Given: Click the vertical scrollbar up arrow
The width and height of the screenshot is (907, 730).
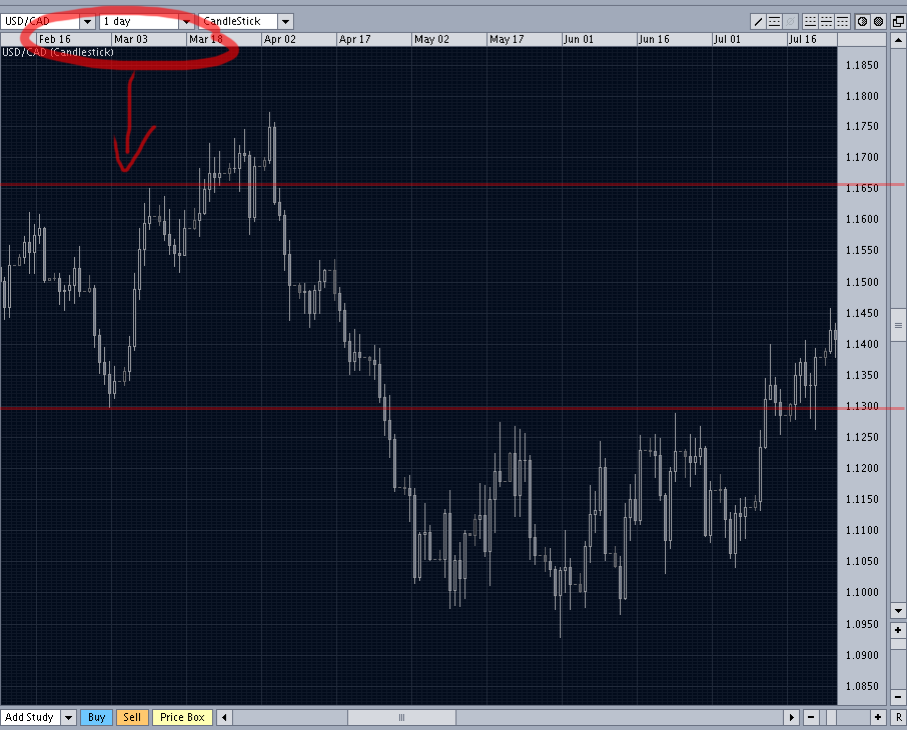Looking at the screenshot, I should coord(898,40).
